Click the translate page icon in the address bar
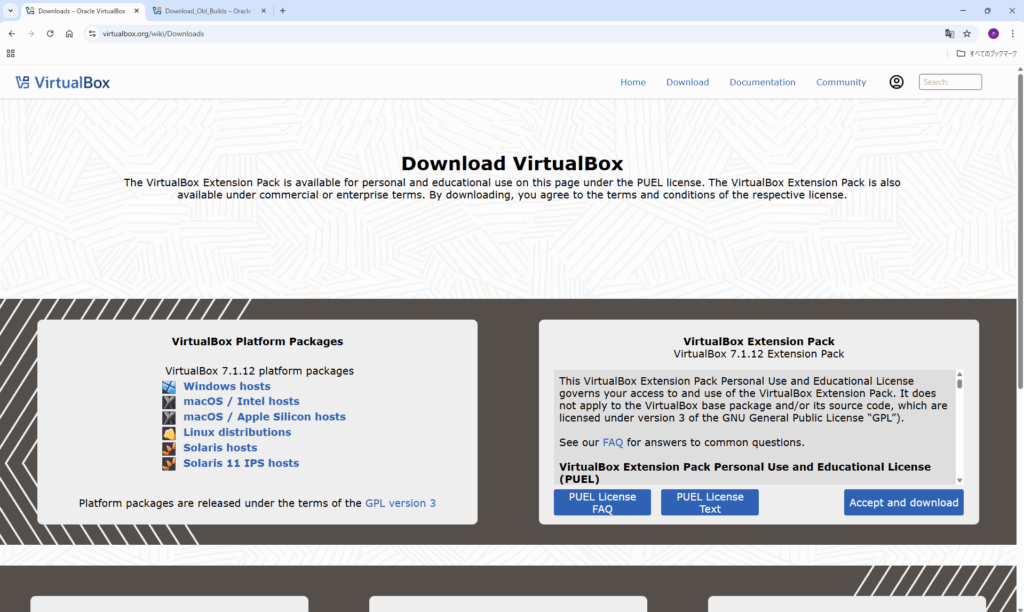 (x=950, y=33)
